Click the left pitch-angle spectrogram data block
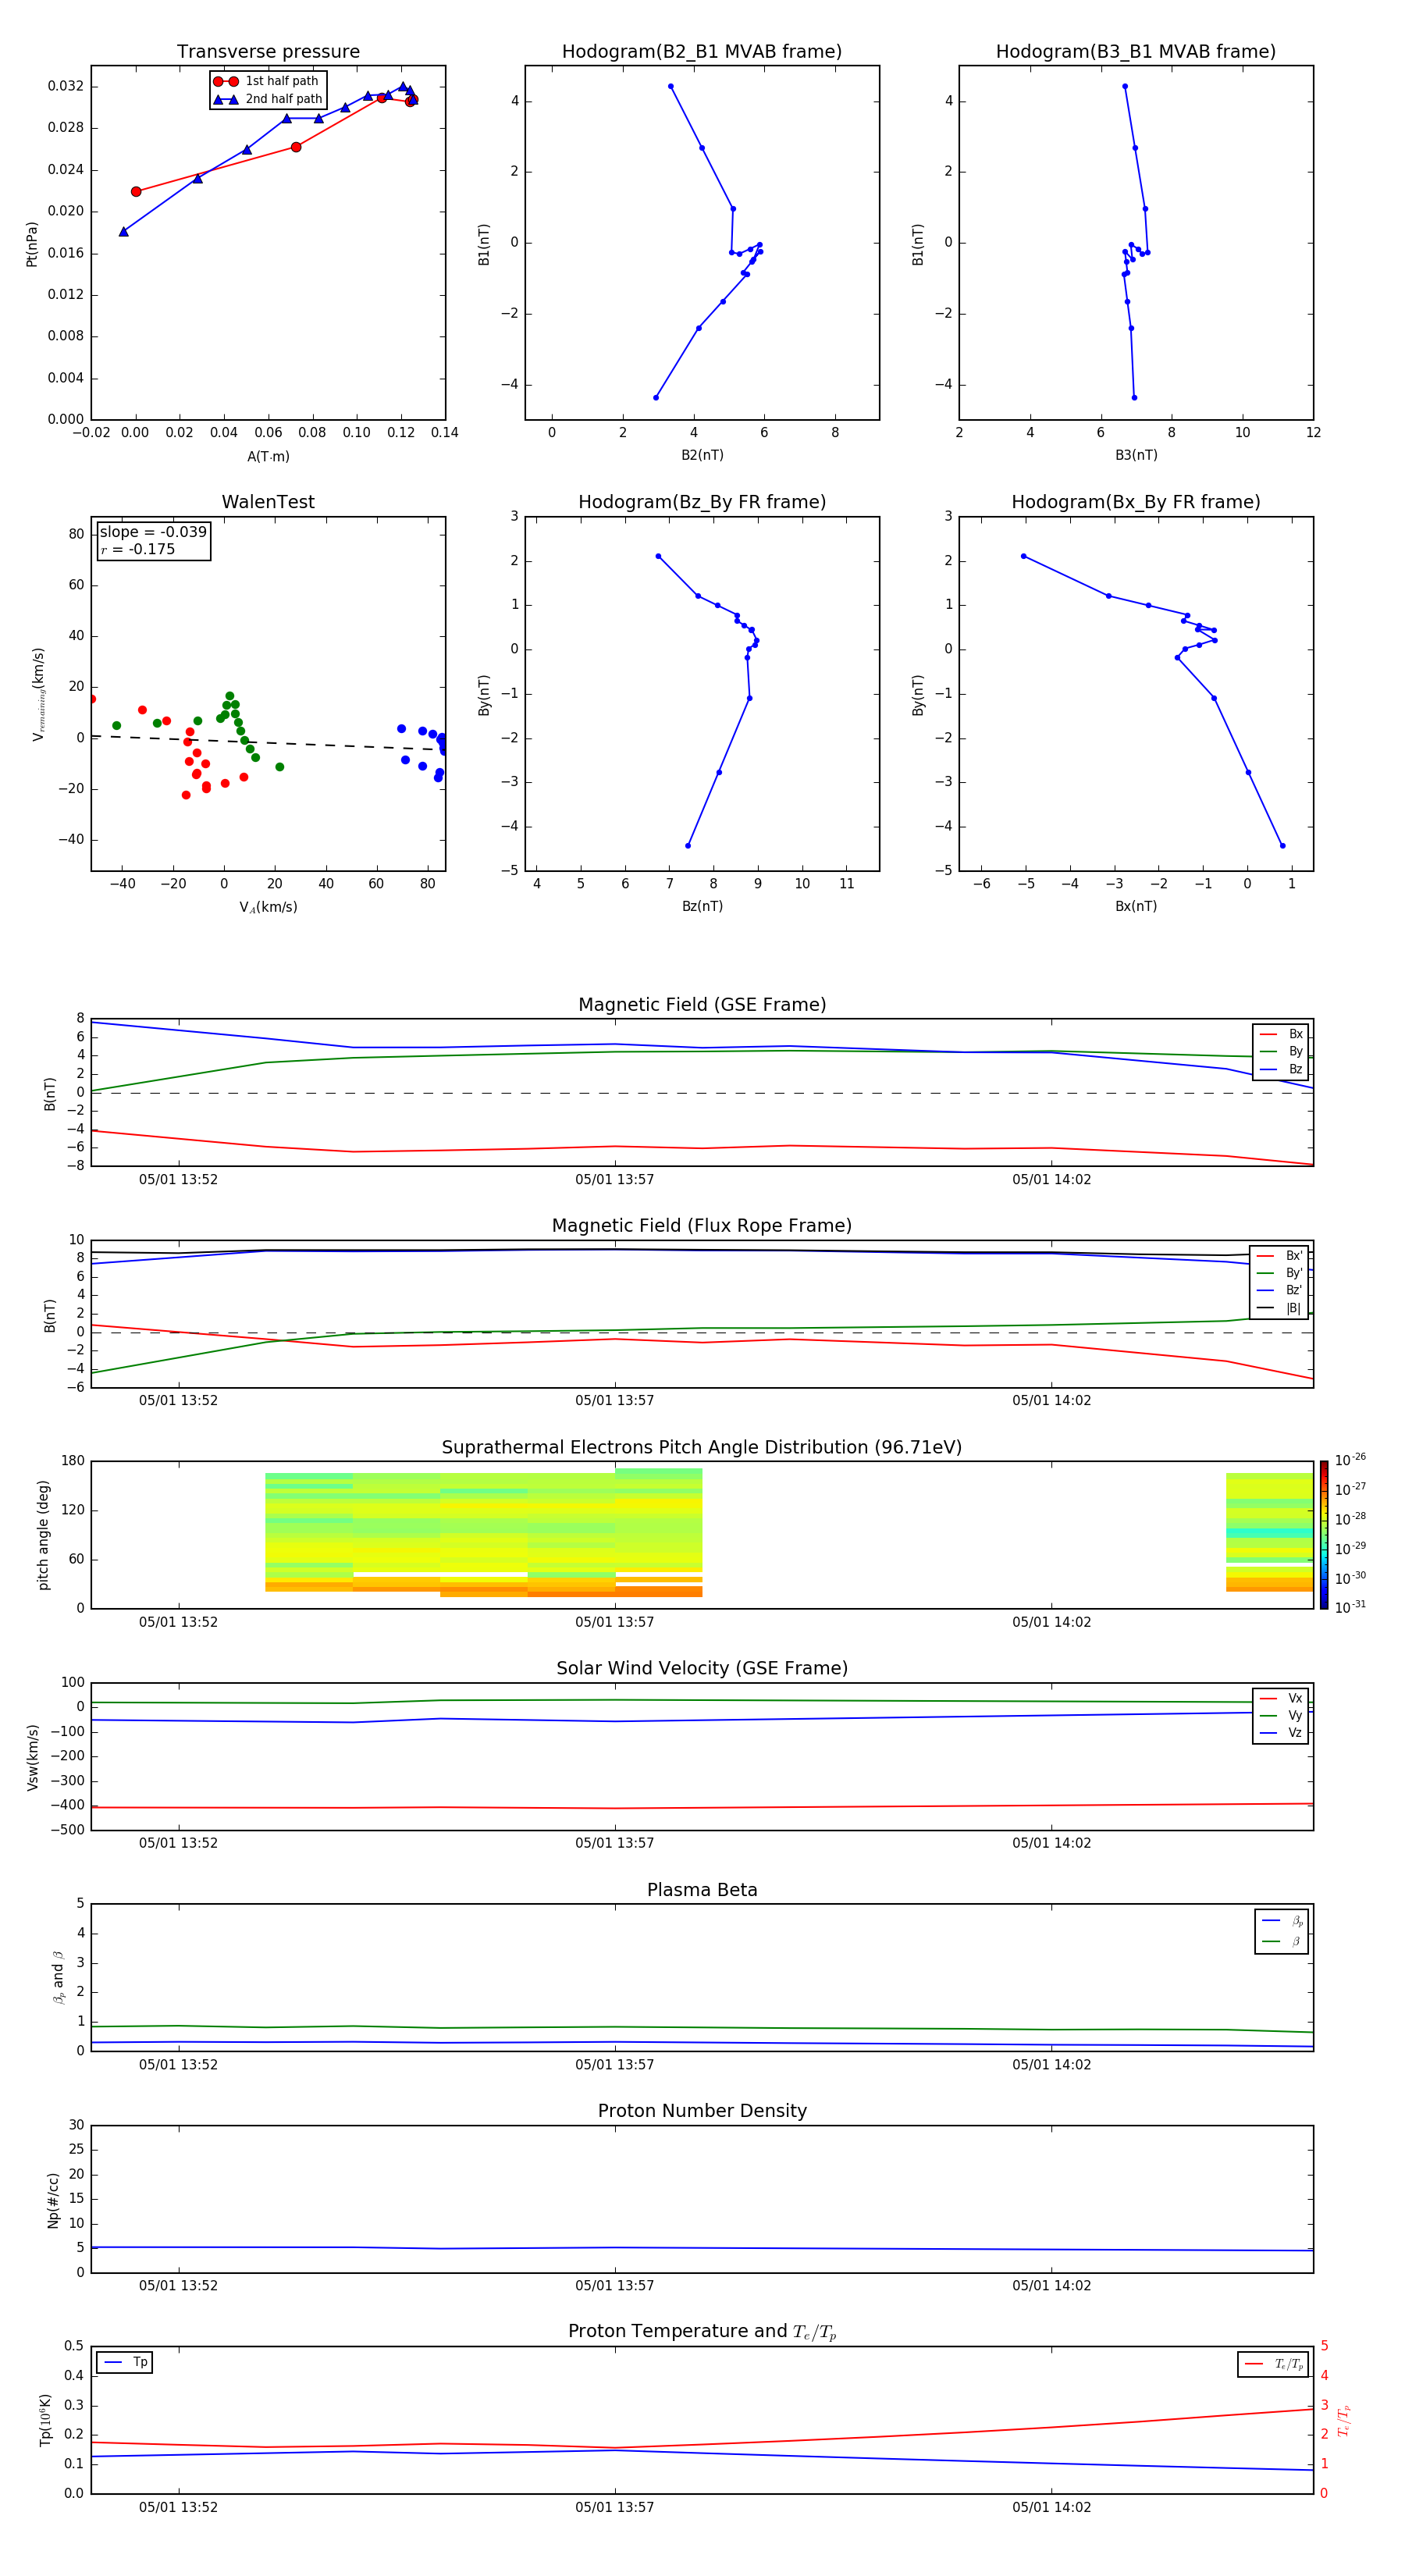This screenshot has width=1405, height=2576. tap(484, 1532)
